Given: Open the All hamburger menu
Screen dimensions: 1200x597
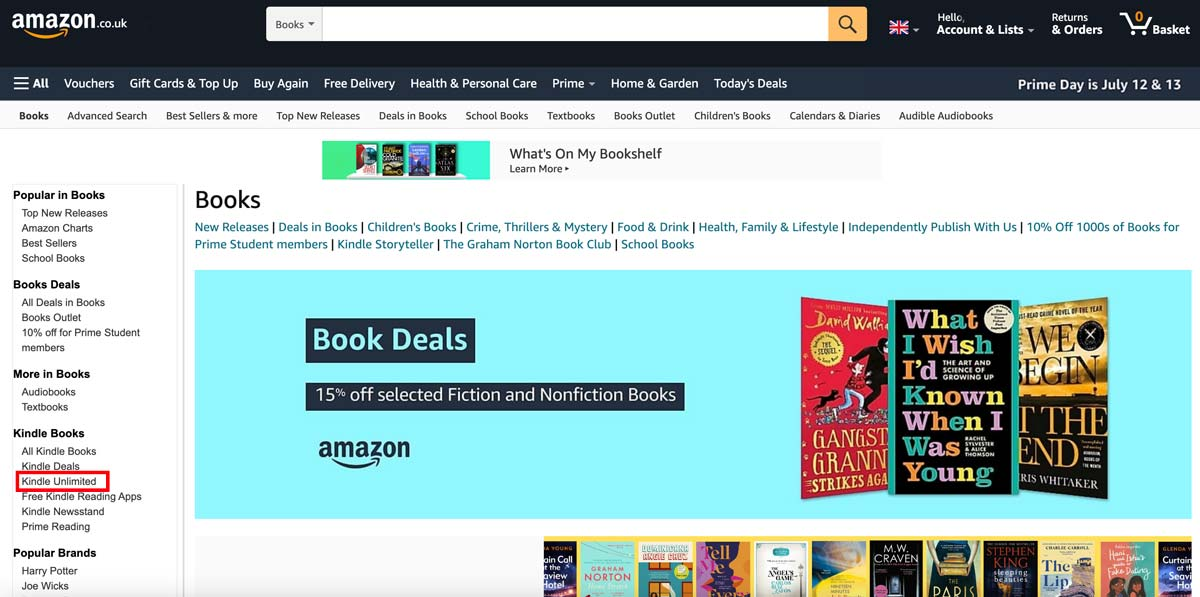Looking at the screenshot, I should (x=31, y=84).
